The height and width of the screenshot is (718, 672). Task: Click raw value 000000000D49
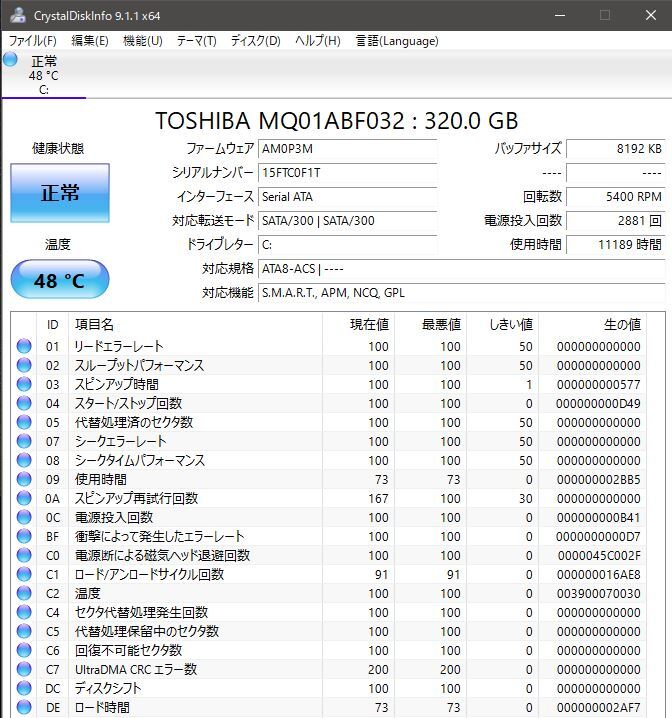(598, 403)
